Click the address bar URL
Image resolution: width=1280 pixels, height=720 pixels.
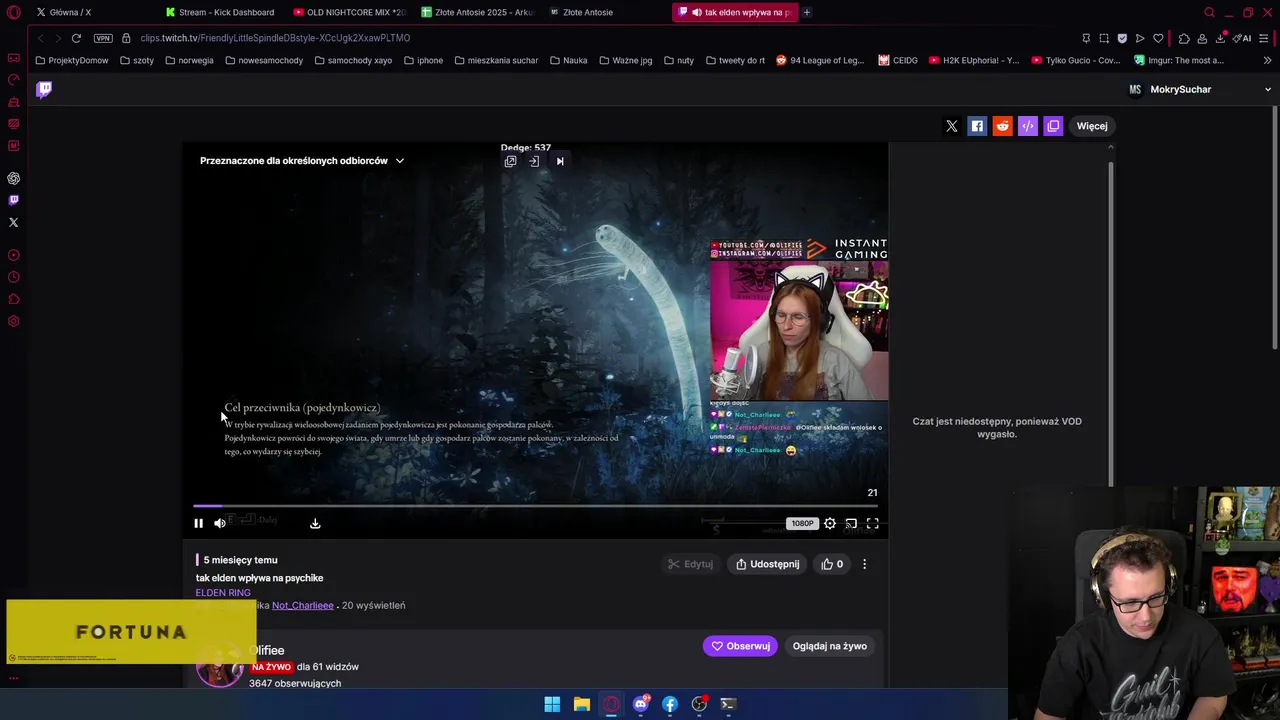(x=275, y=38)
